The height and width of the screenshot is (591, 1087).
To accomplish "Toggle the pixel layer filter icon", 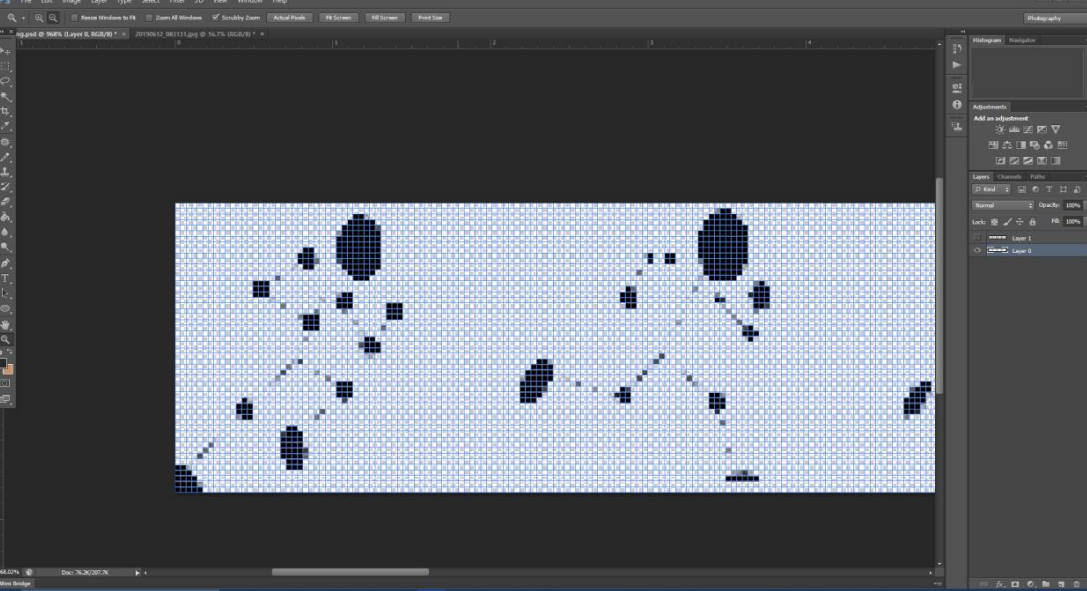I will tap(1022, 189).
